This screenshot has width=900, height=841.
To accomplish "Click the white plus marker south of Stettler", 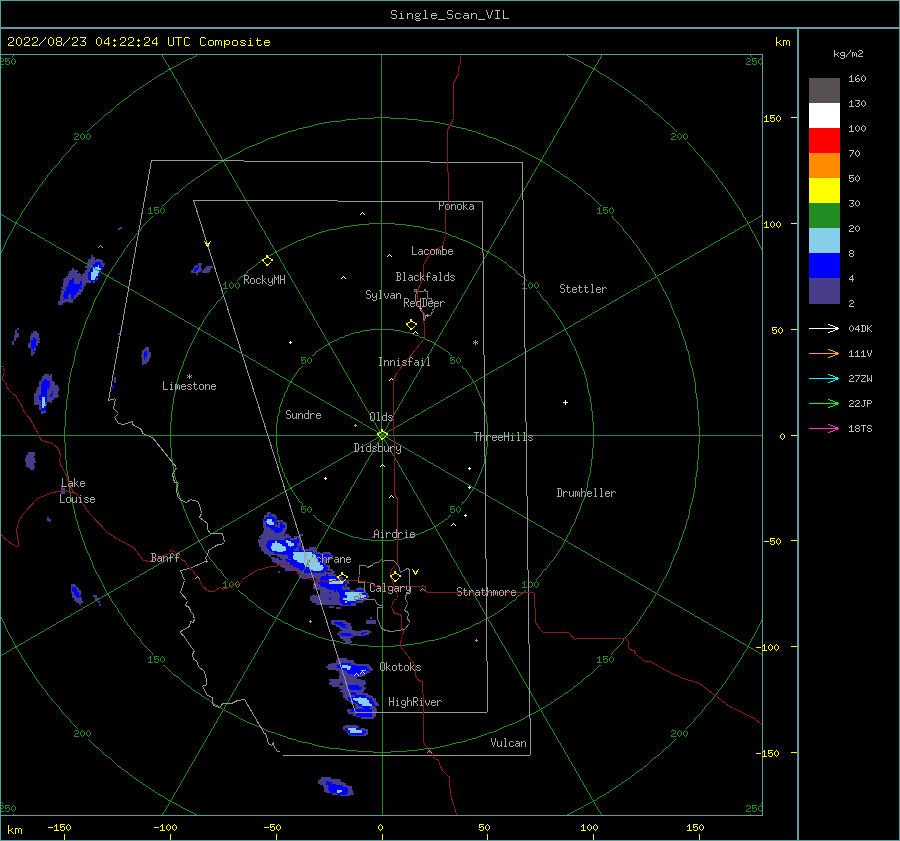I will point(565,402).
